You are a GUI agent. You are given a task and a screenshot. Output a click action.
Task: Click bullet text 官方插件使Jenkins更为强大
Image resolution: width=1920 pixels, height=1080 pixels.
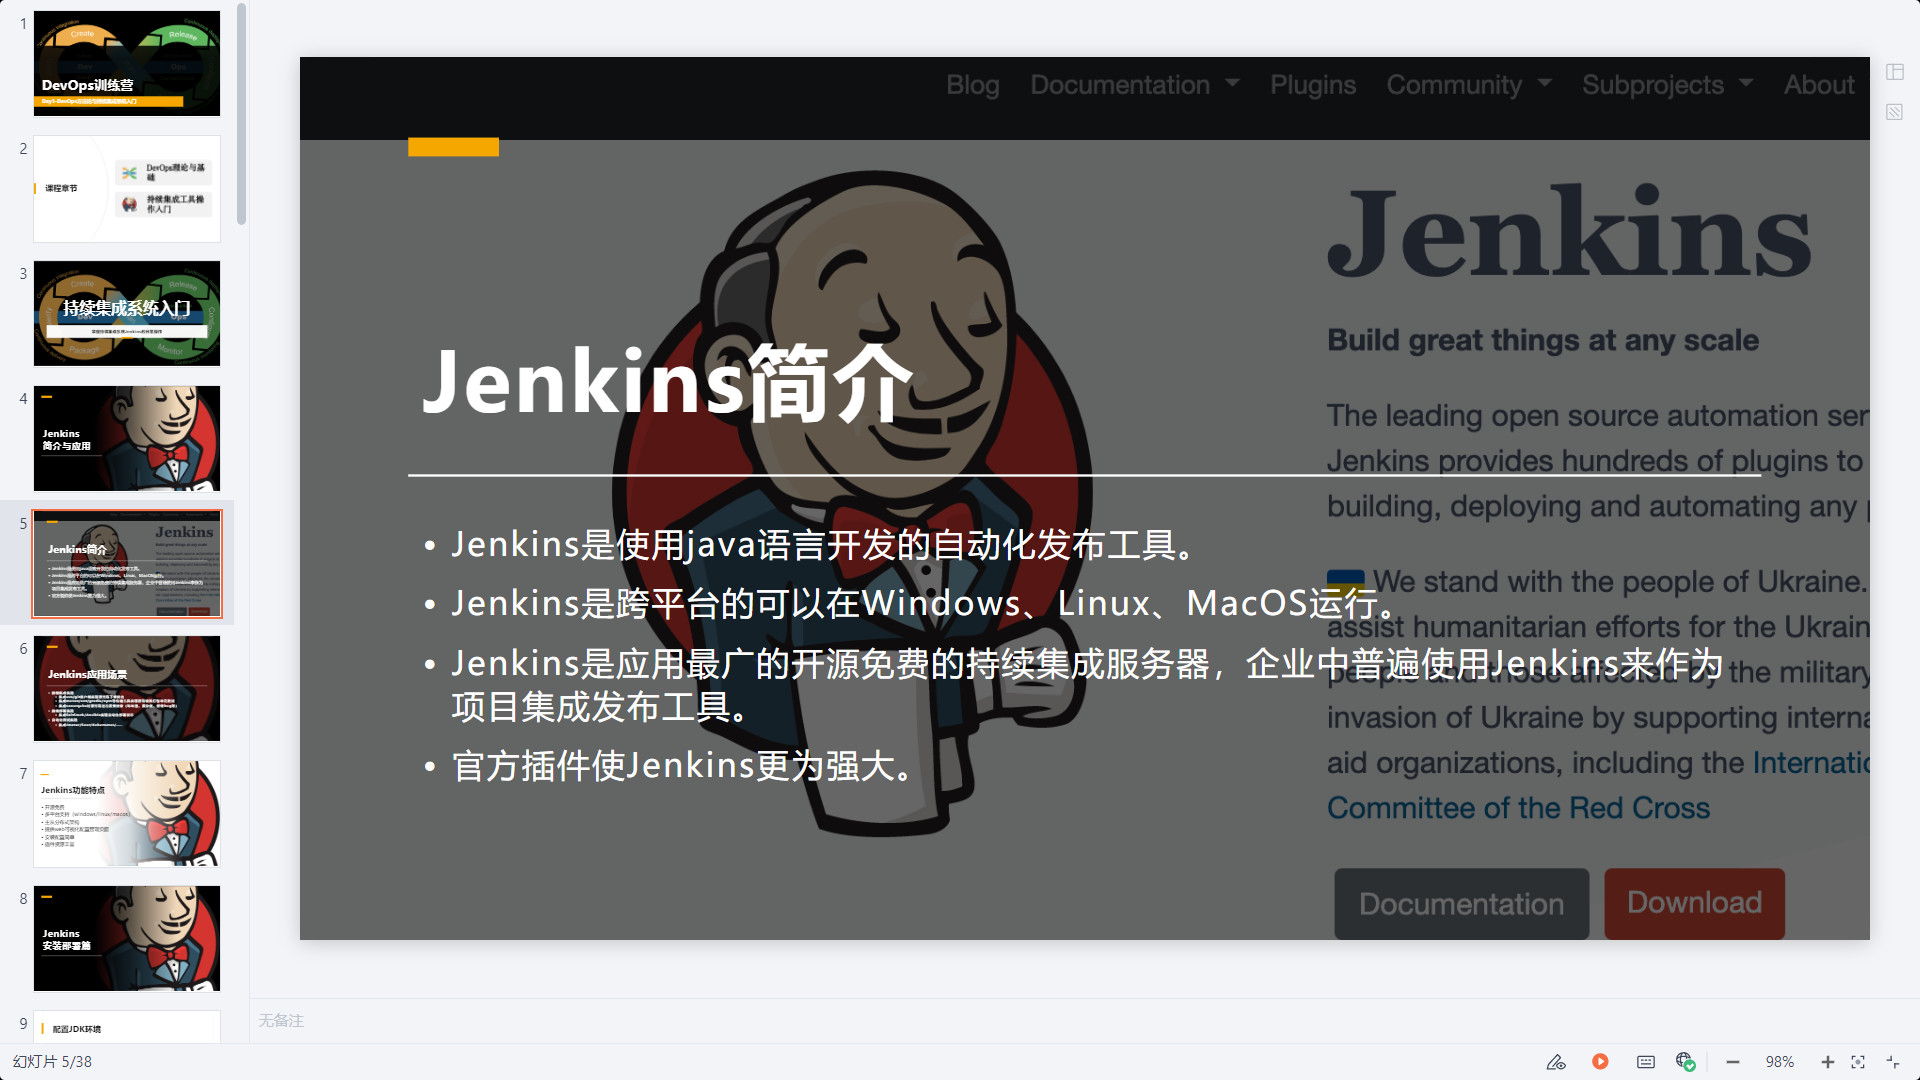[x=682, y=766]
